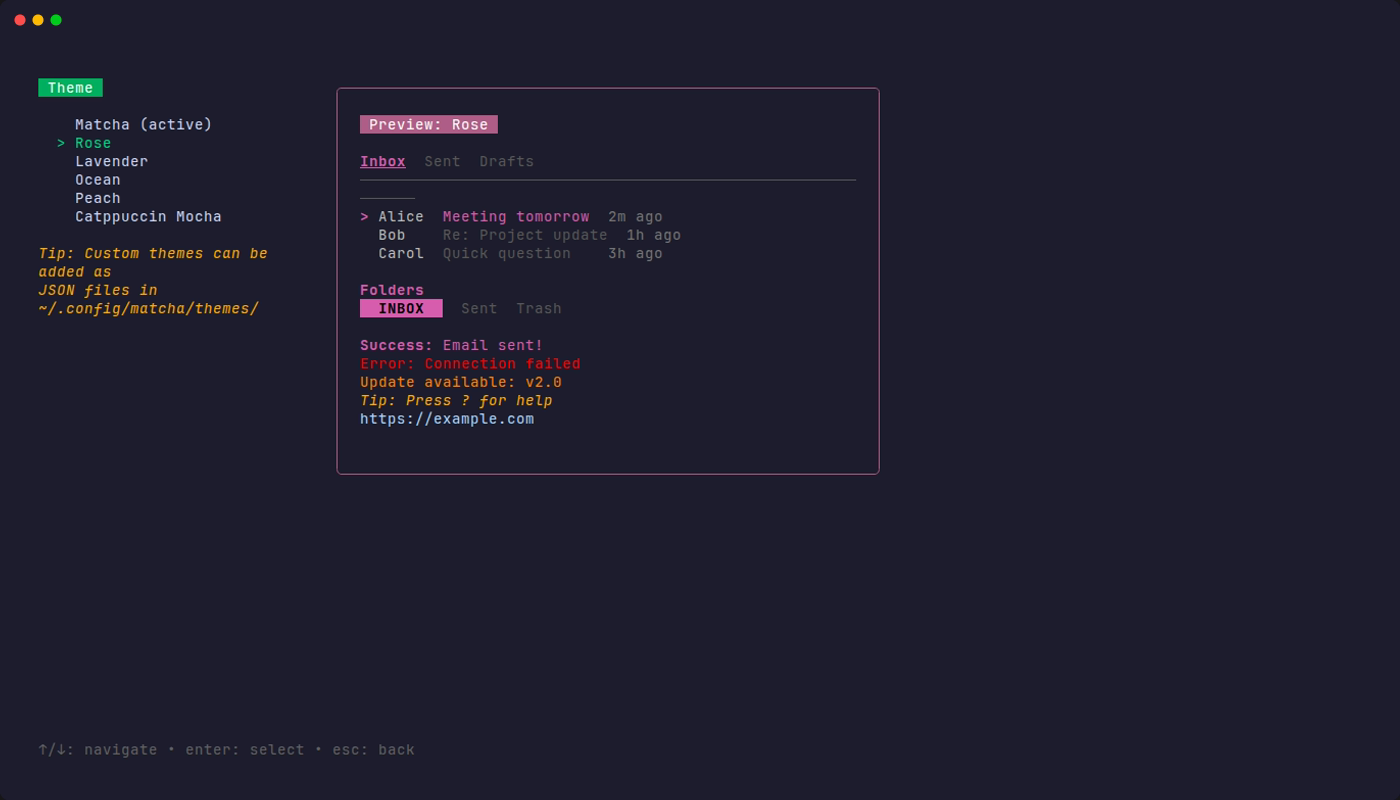Click the Update available: v2.0 notice
This screenshot has width=1400, height=800.
click(x=460, y=381)
